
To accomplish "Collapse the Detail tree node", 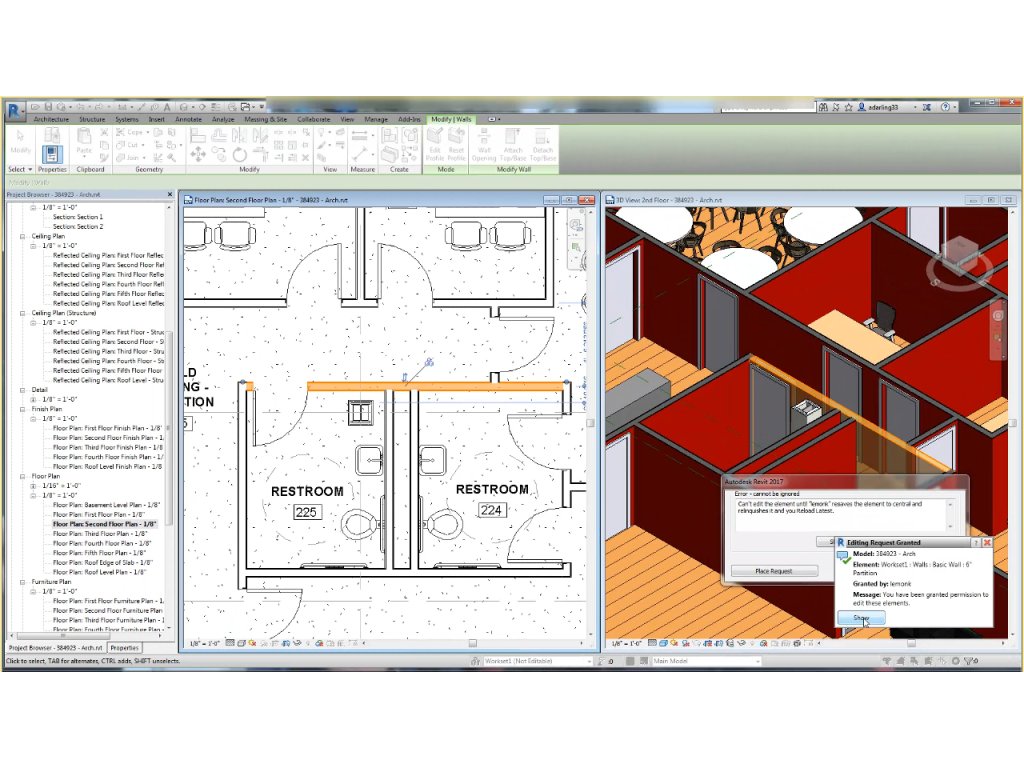I will click(x=23, y=390).
